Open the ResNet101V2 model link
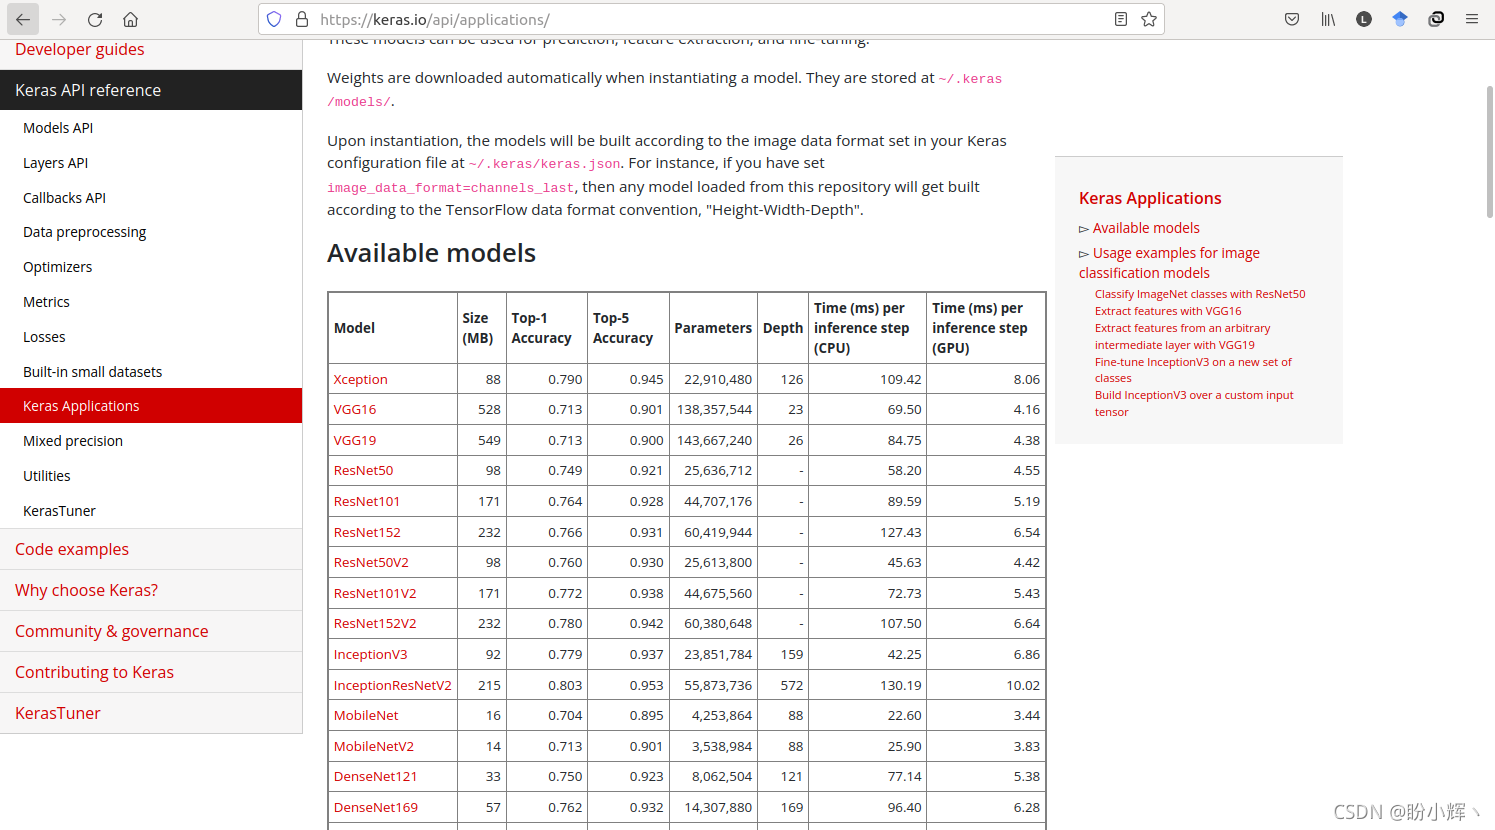Image resolution: width=1495 pixels, height=830 pixels. coord(374,593)
